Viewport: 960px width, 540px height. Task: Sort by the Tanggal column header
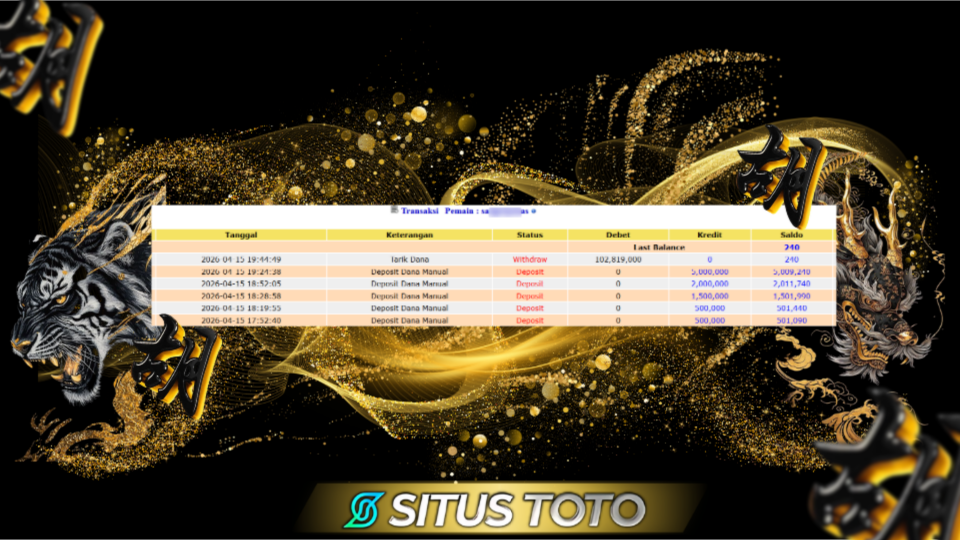240,235
